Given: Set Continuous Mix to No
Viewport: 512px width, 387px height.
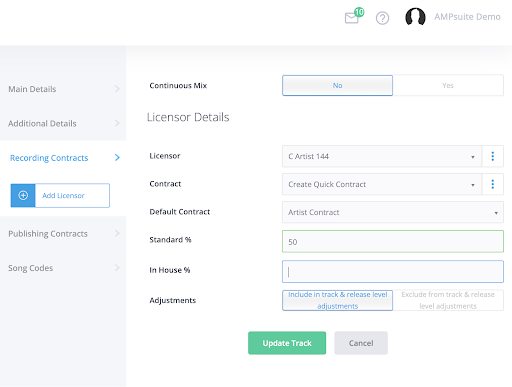Looking at the screenshot, I should [337, 85].
